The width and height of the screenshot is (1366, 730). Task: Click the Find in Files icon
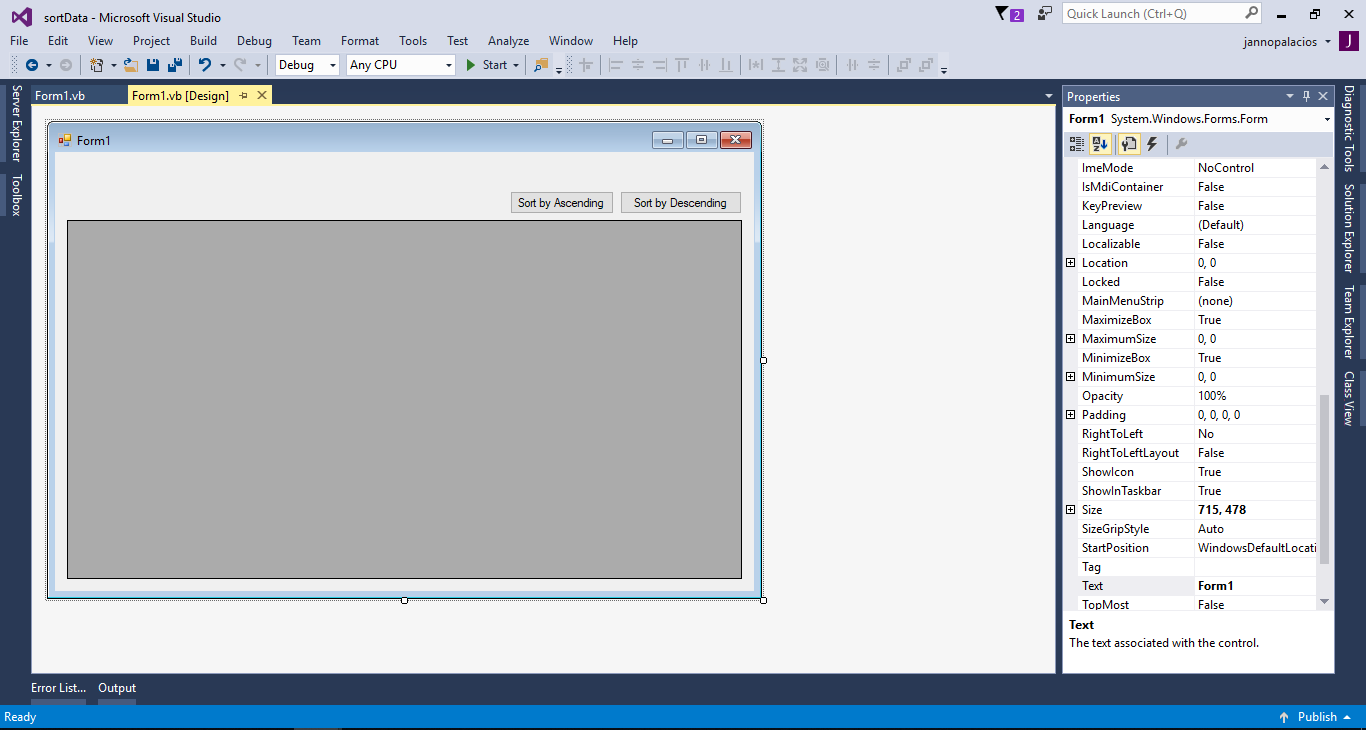tap(541, 65)
